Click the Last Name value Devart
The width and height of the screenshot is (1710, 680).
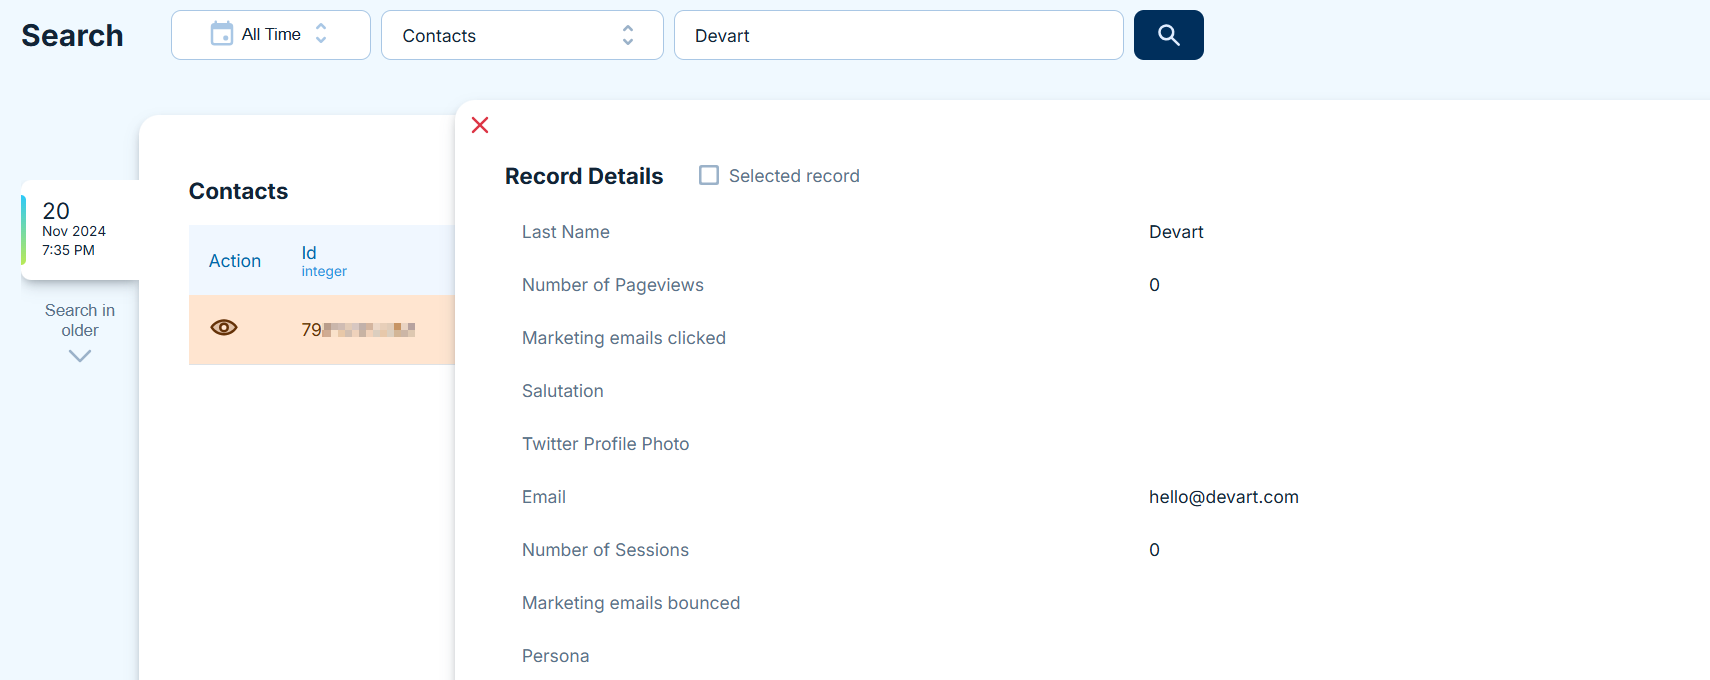[1176, 232]
